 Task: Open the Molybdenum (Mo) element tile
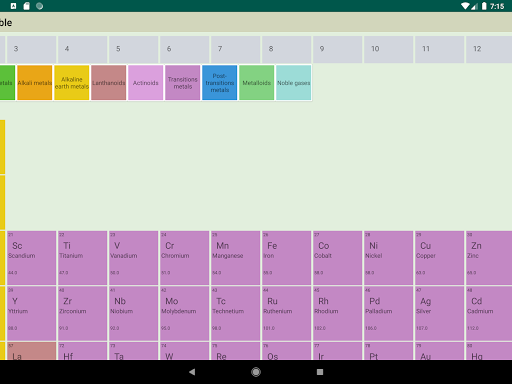click(x=185, y=313)
